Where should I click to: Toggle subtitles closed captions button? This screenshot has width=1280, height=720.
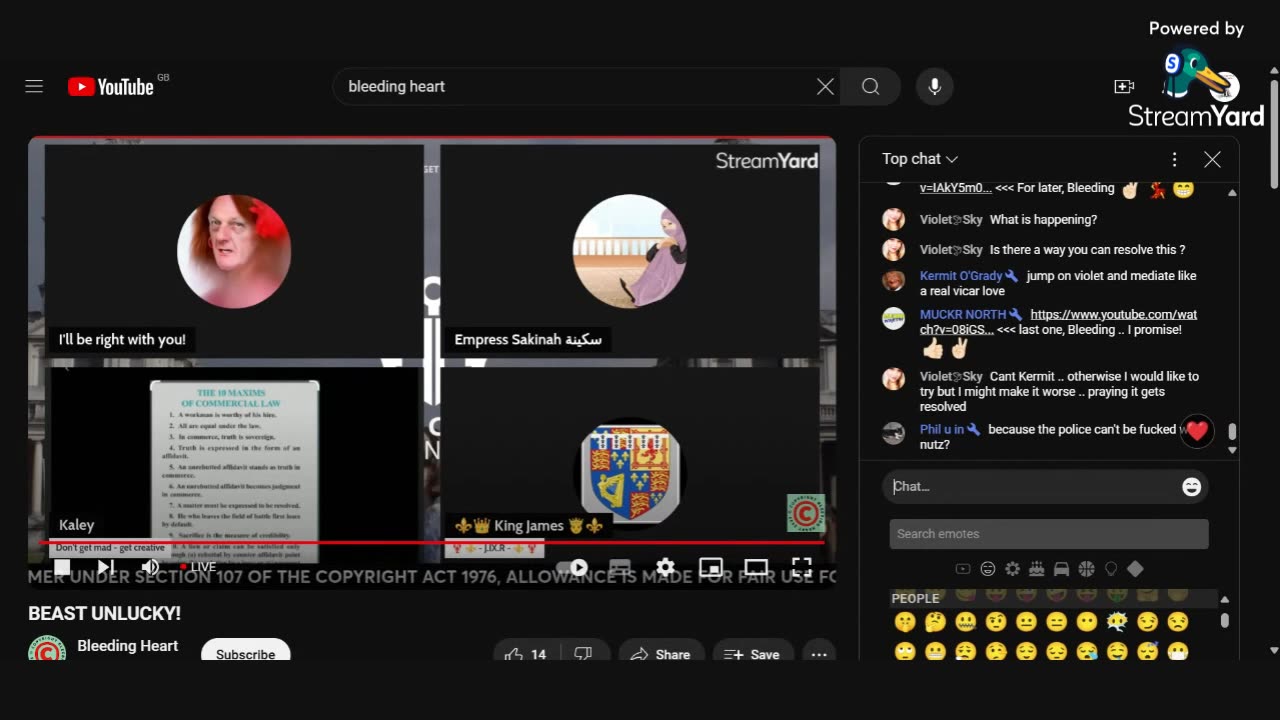(x=620, y=567)
